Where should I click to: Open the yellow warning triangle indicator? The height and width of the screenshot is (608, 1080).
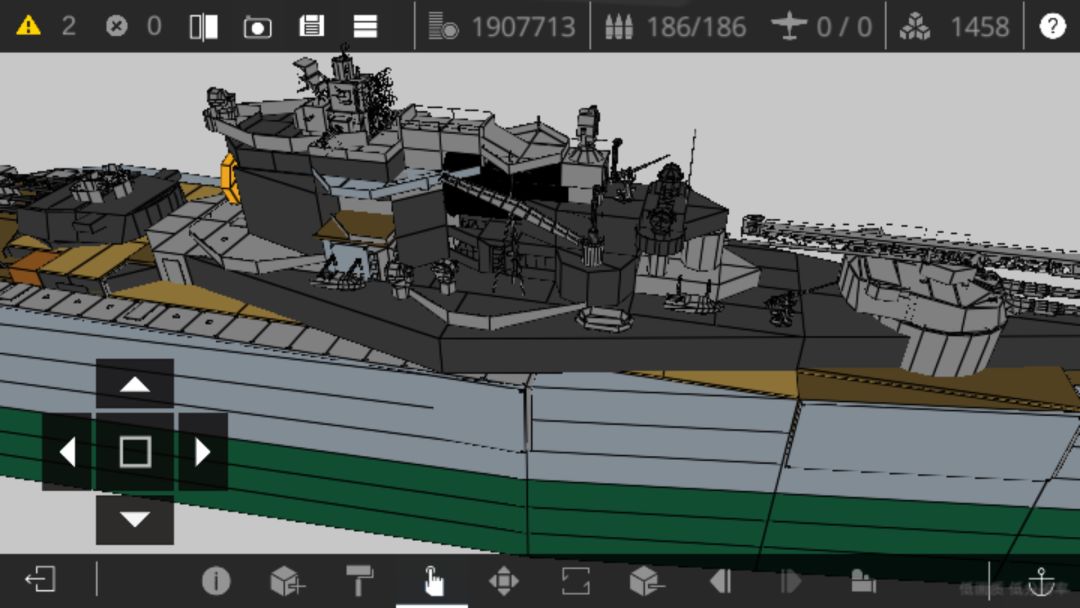point(28,26)
